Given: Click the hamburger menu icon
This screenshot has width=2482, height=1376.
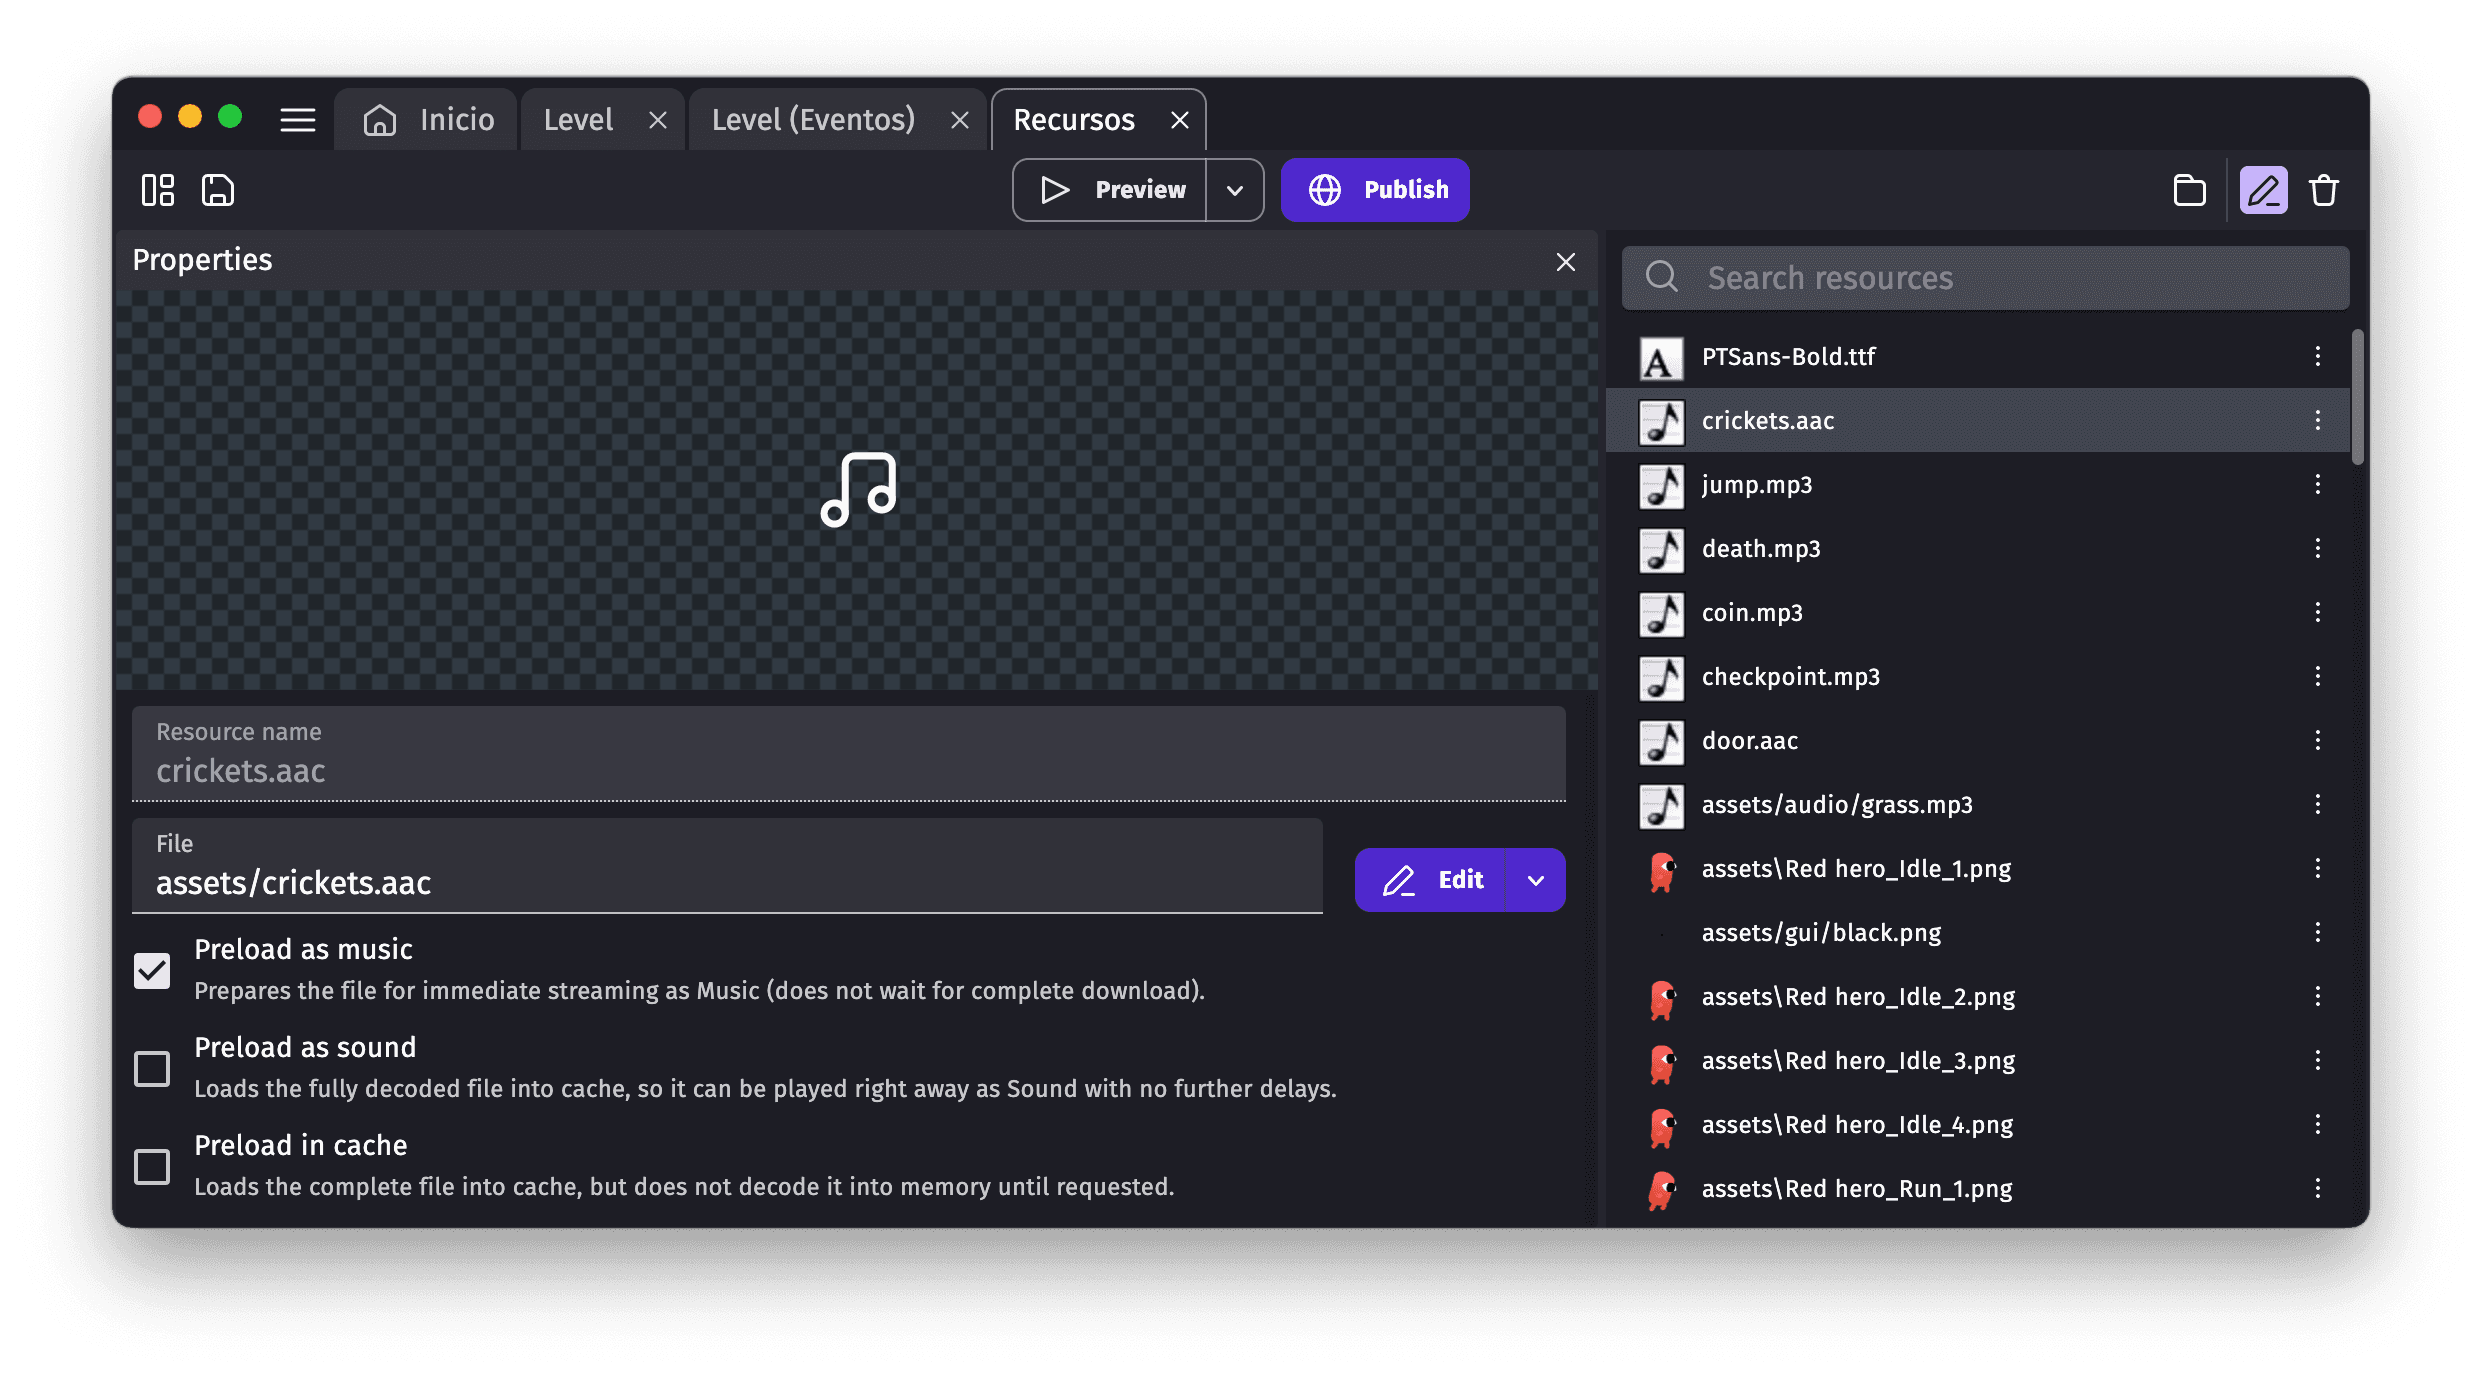Looking at the screenshot, I should click(x=297, y=119).
